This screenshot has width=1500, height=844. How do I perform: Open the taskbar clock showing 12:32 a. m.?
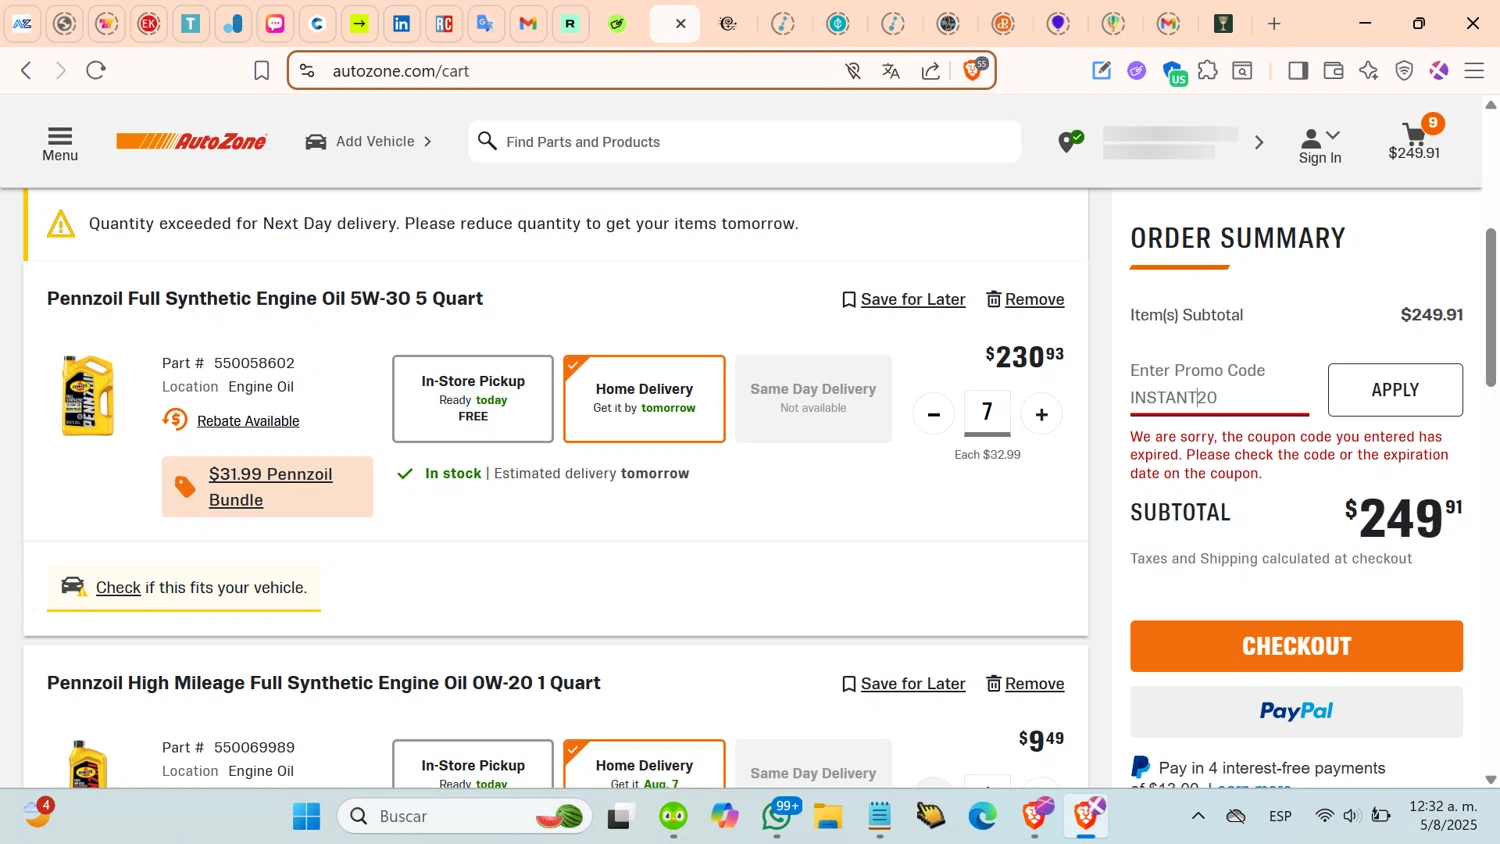pos(1443,816)
